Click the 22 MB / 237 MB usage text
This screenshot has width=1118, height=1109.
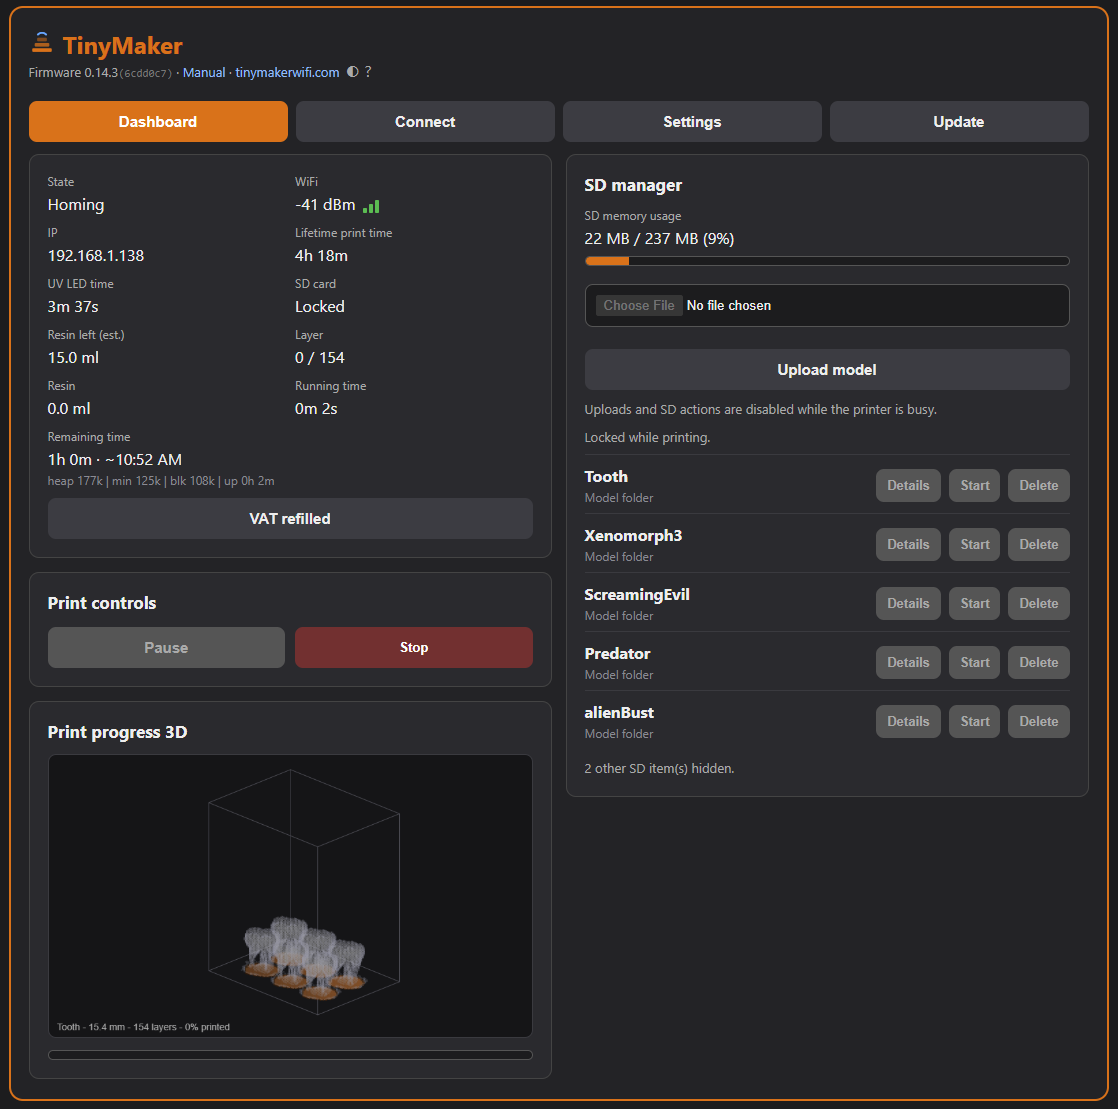(x=660, y=239)
